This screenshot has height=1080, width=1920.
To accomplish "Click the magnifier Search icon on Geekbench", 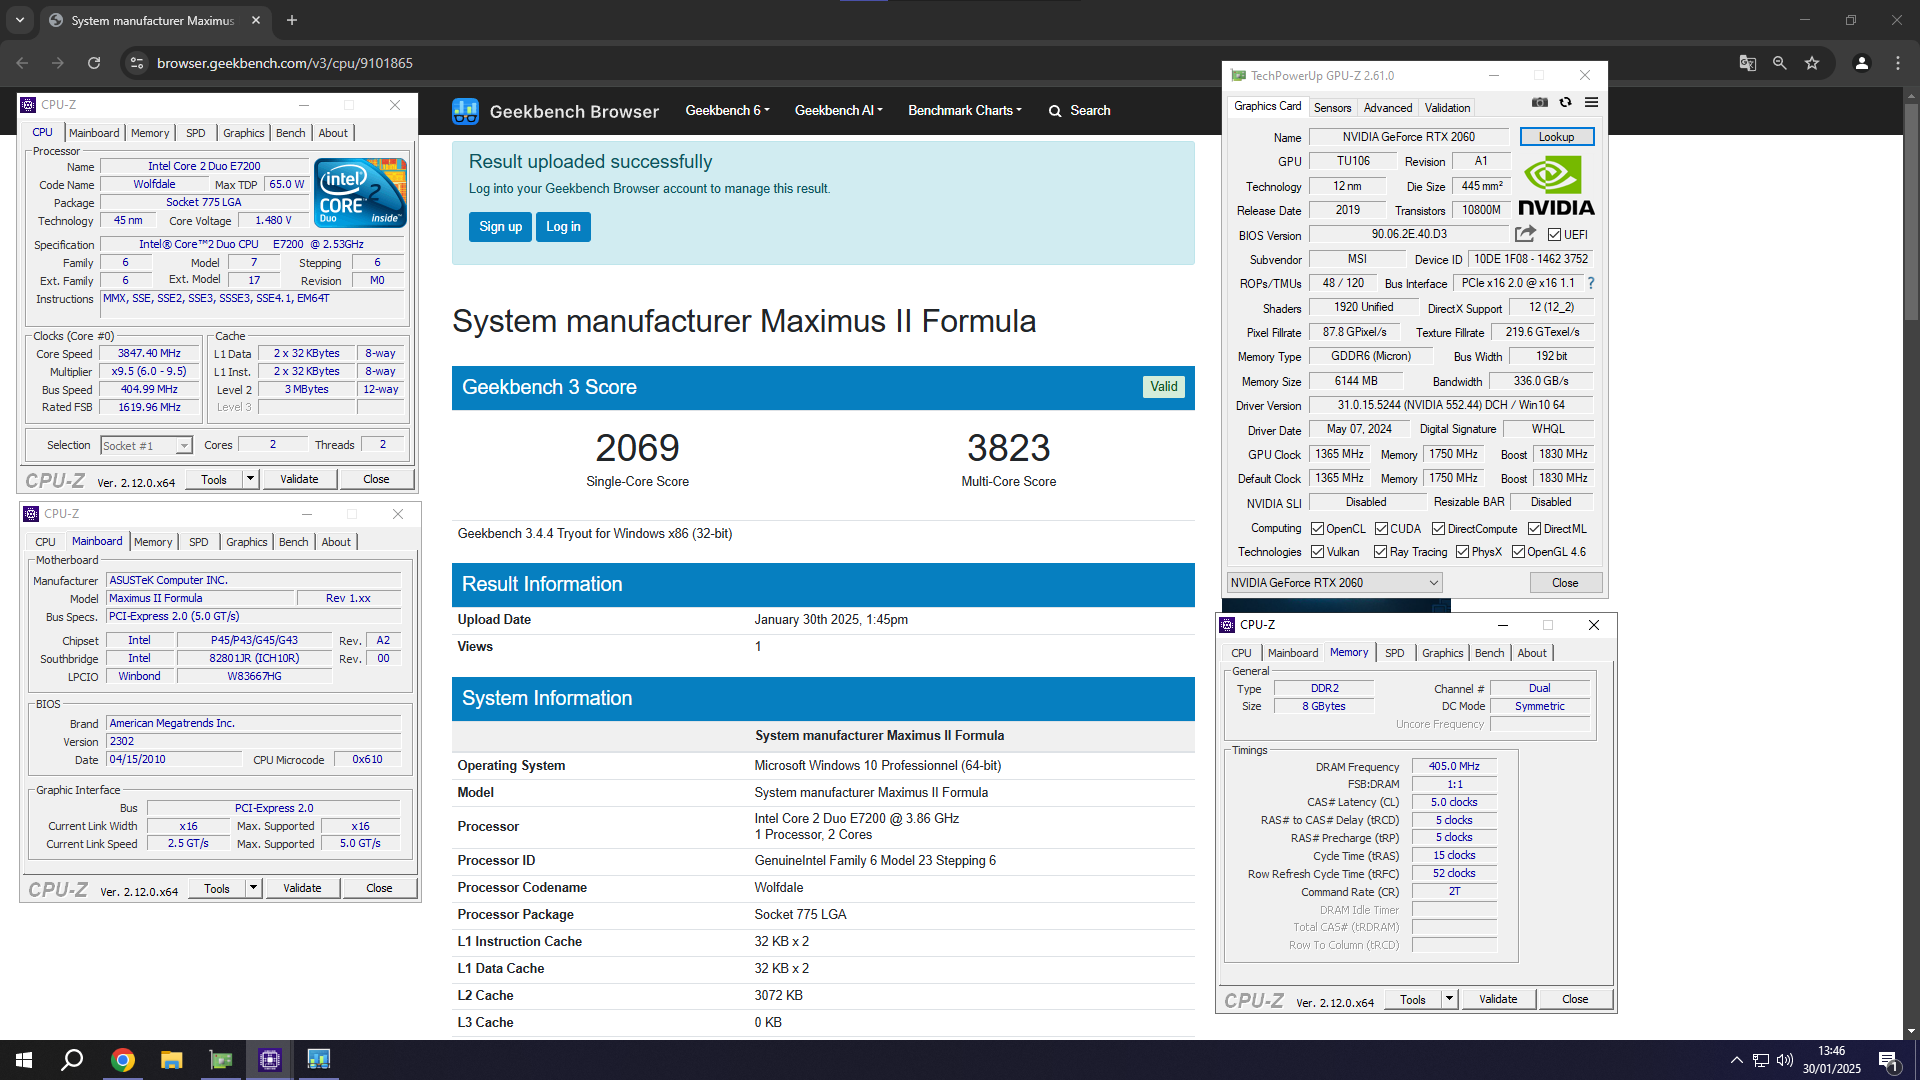I will (1054, 111).
